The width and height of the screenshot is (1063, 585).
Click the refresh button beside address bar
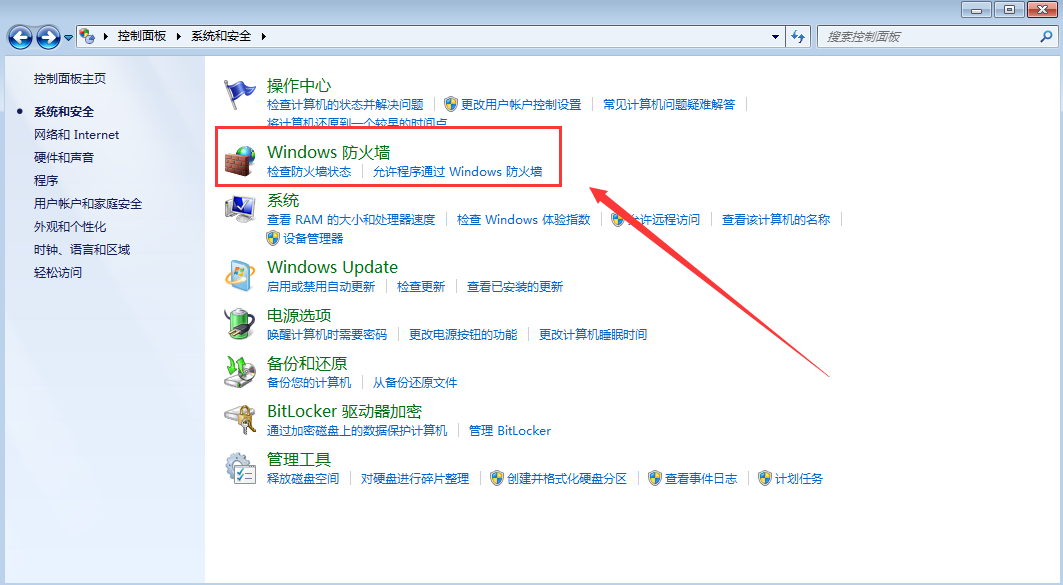(x=798, y=37)
